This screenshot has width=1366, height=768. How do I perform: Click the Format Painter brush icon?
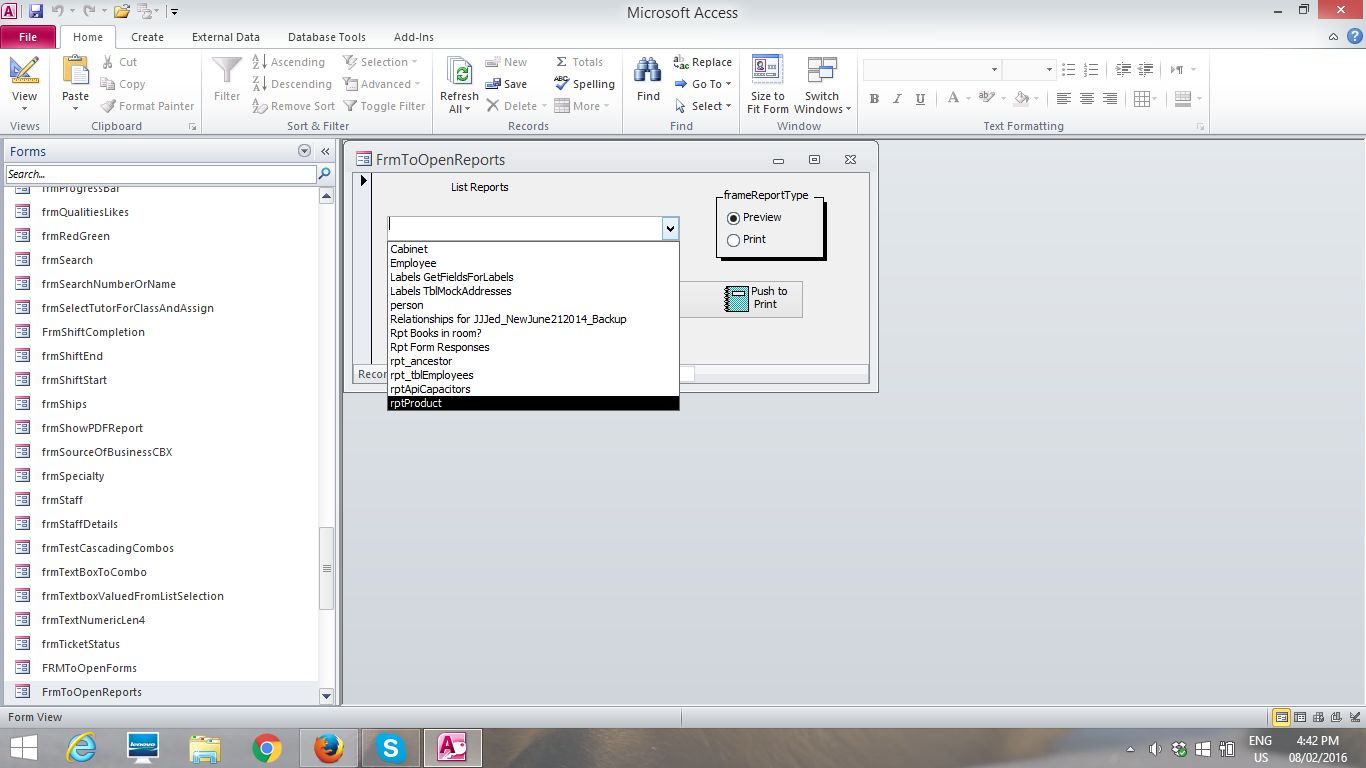pyautogui.click(x=108, y=106)
